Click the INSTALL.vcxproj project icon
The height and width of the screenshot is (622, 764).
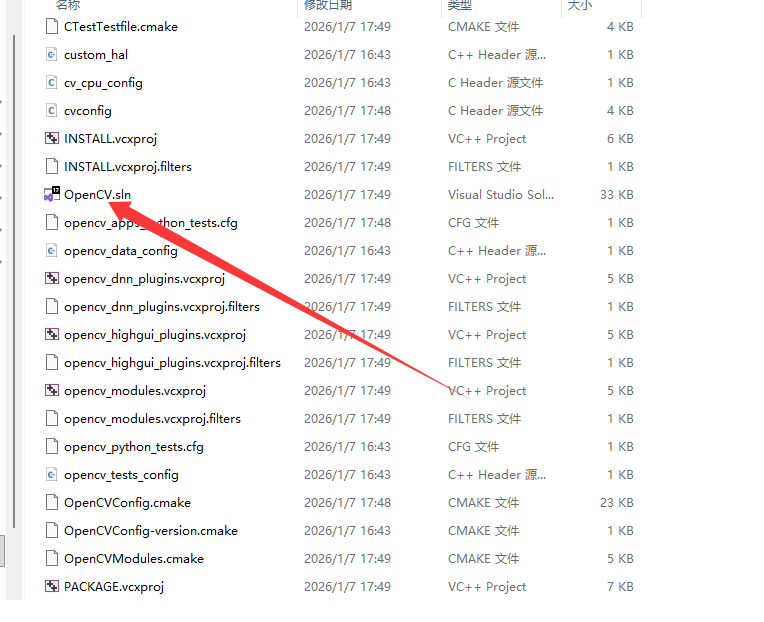click(52, 138)
